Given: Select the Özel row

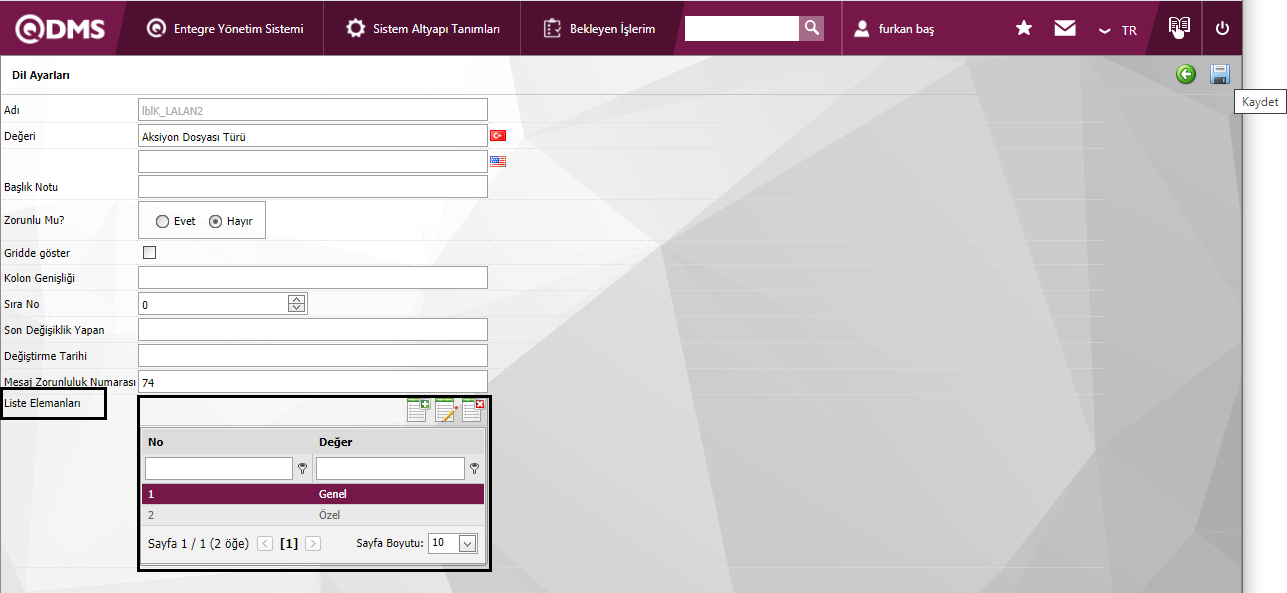Looking at the screenshot, I should tap(313, 515).
